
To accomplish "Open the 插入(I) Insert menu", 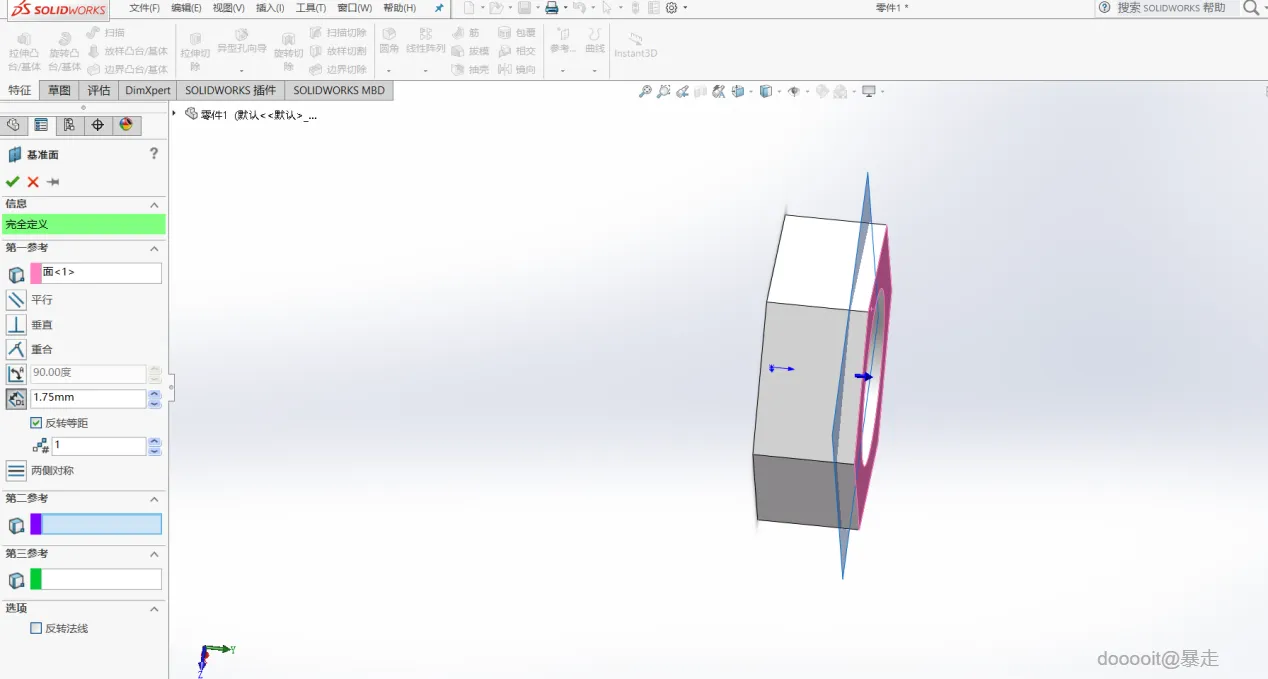I will (270, 8).
